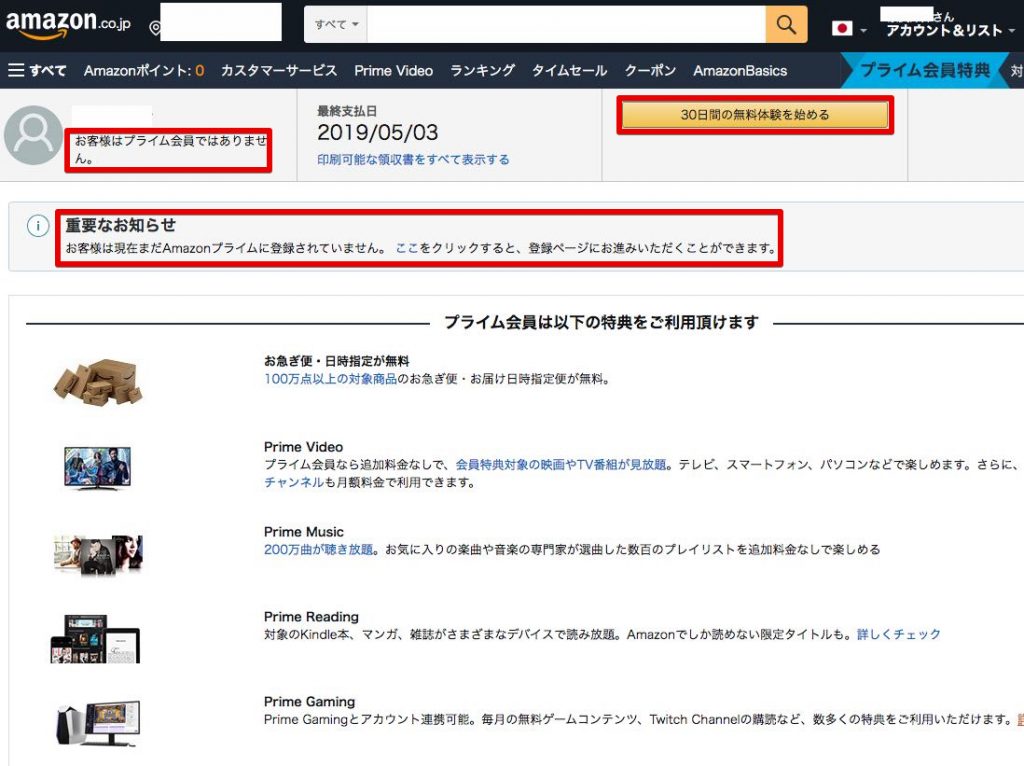The height and width of the screenshot is (766, 1024).
Task: Click the Japan flag language icon
Action: (x=840, y=27)
